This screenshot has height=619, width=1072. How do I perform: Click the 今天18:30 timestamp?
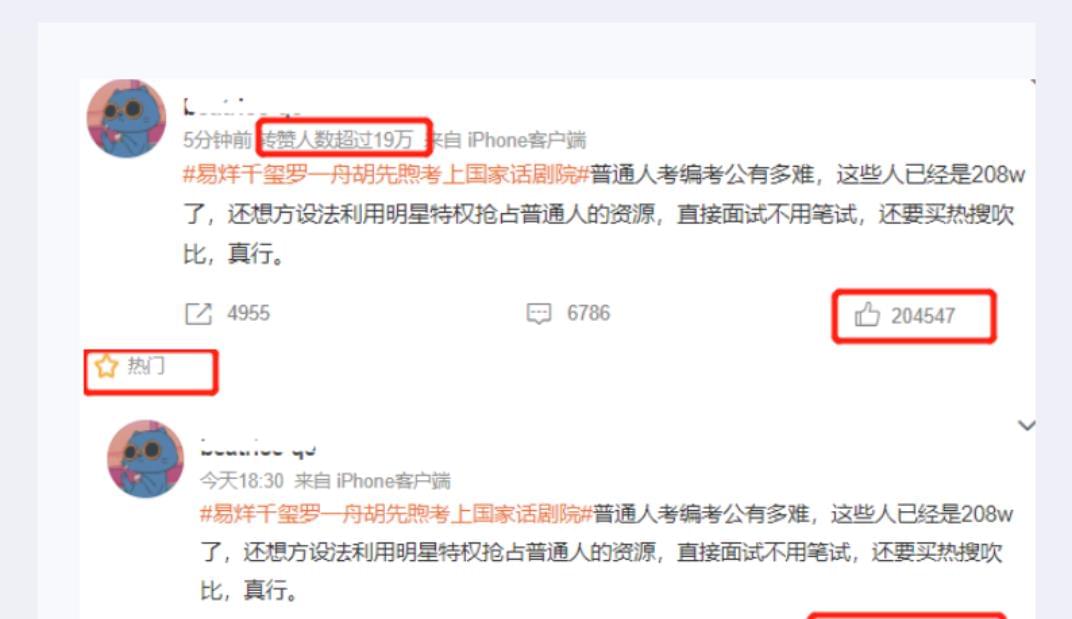[x=241, y=481]
